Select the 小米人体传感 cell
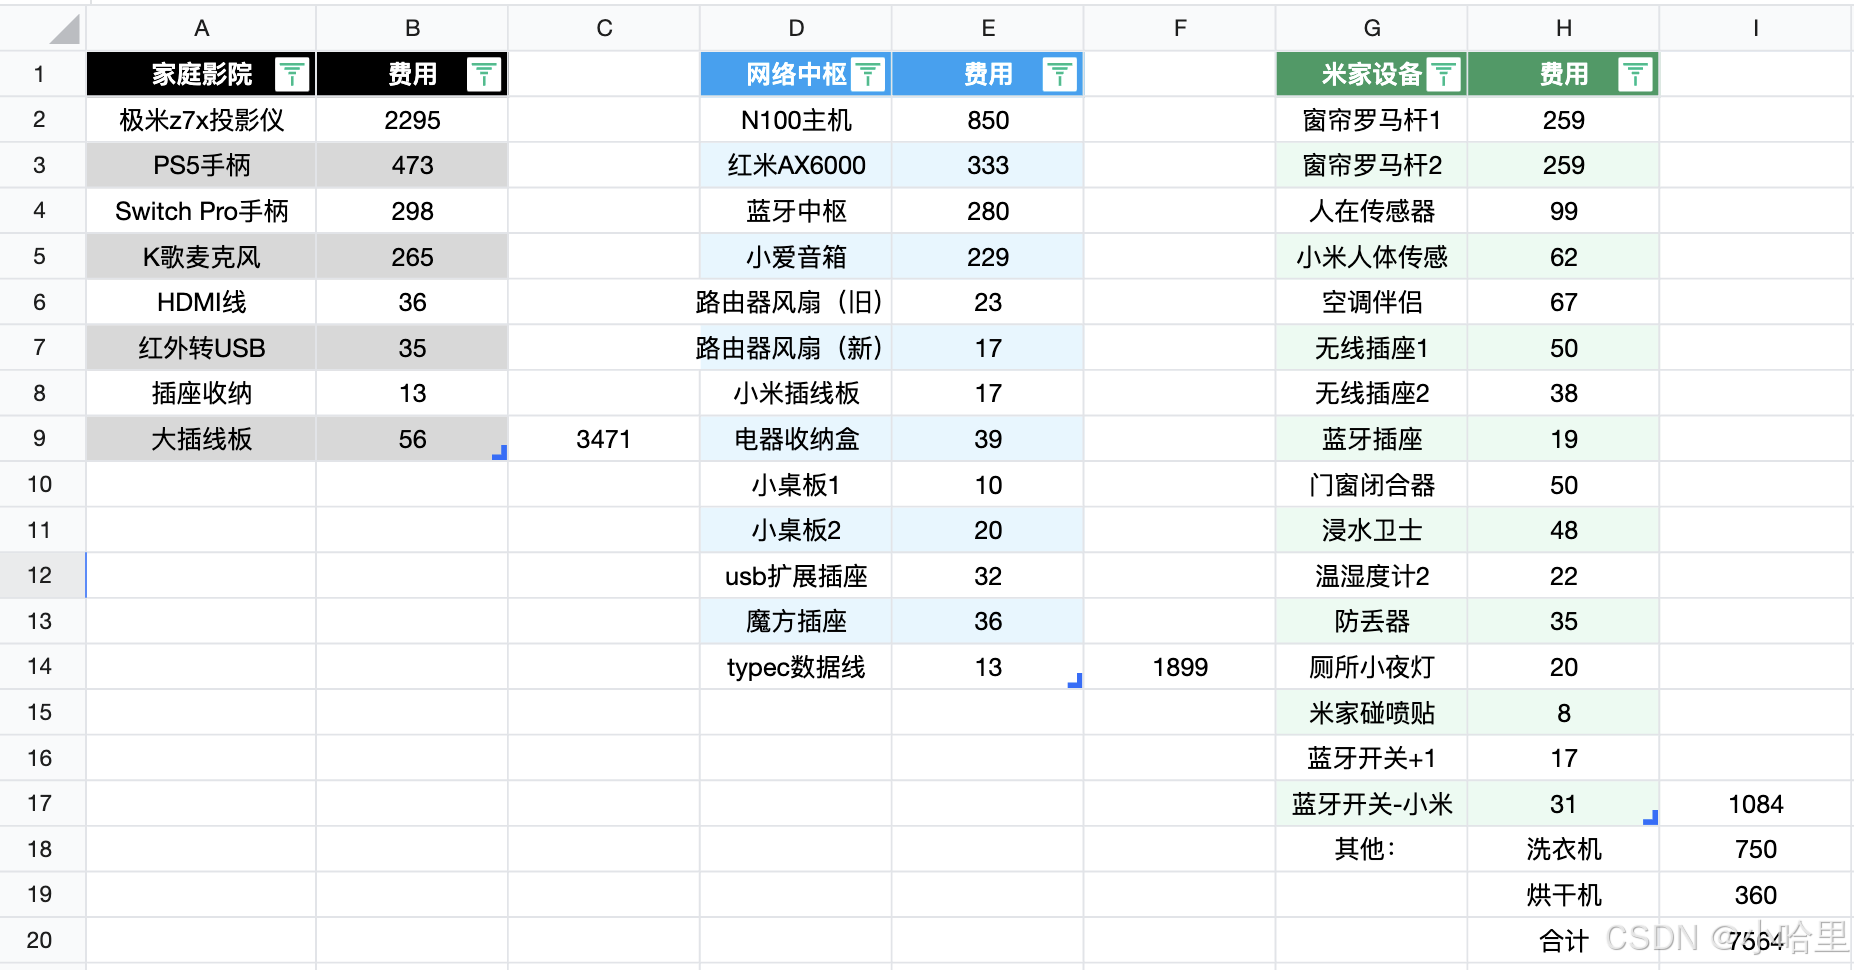1854x970 pixels. pyautogui.click(x=1372, y=257)
